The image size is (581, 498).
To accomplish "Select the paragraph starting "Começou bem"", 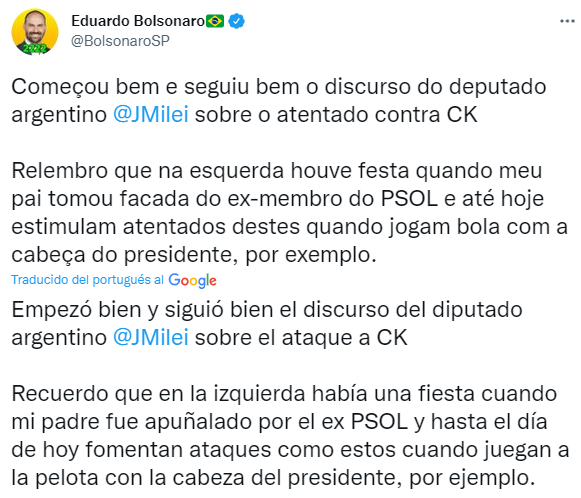I will (x=279, y=100).
